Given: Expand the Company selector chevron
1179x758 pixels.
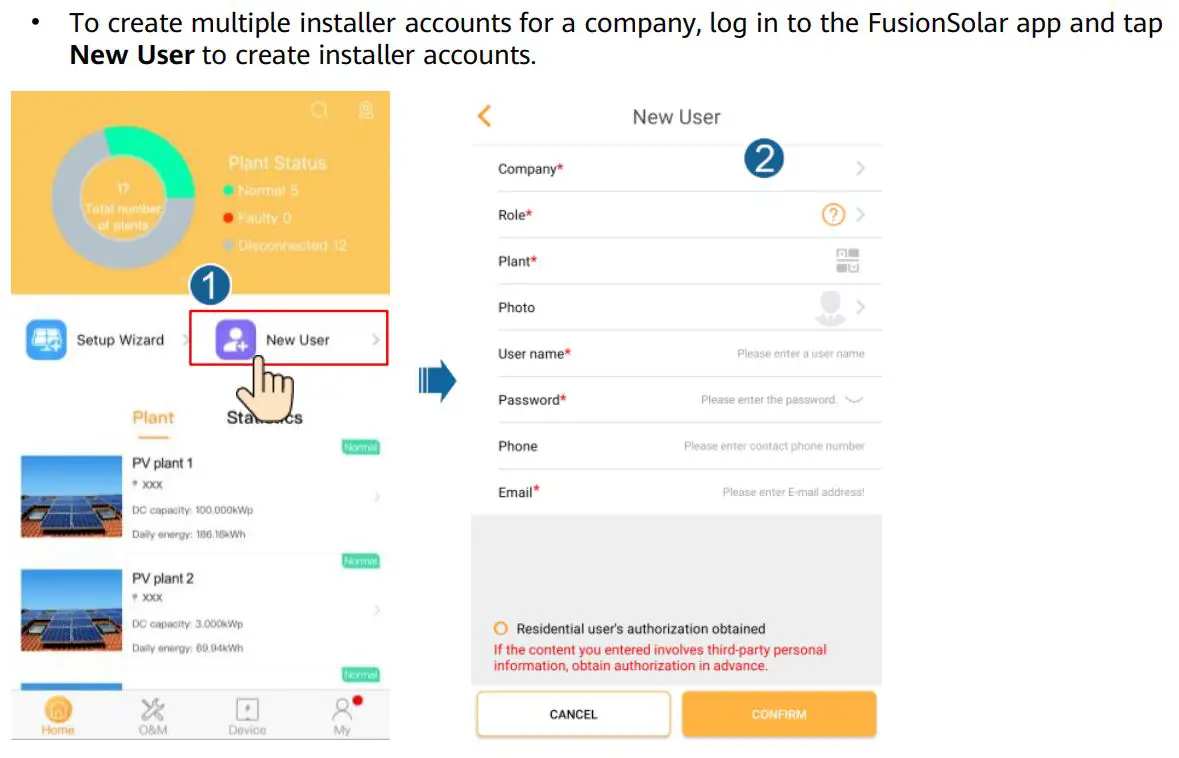Looking at the screenshot, I should 860,169.
